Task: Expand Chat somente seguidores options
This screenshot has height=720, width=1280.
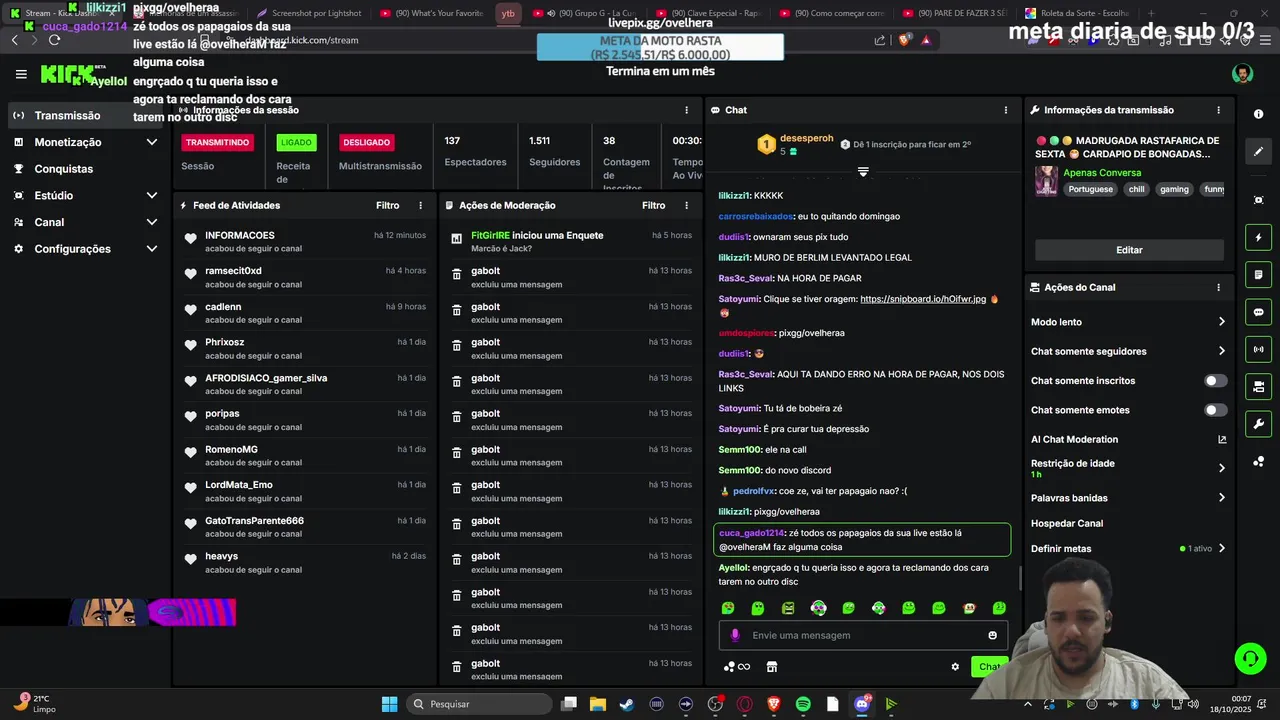Action: click(1221, 351)
